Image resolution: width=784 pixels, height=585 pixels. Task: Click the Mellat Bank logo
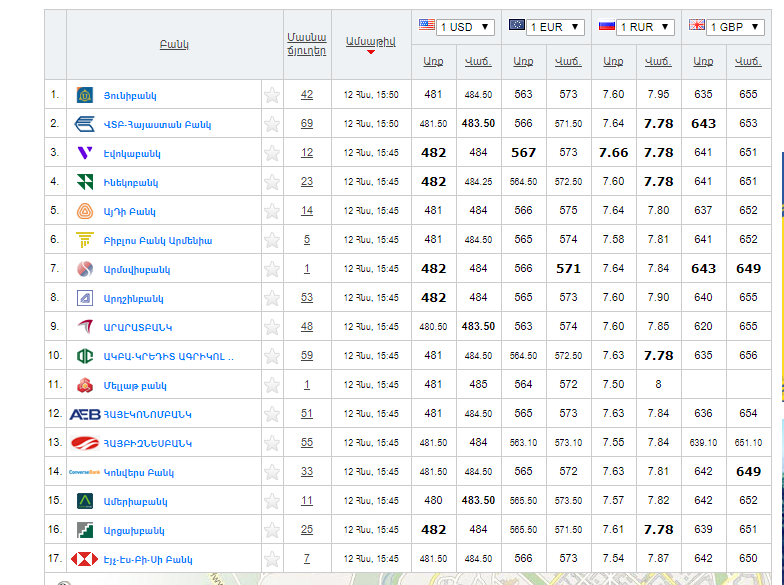tap(84, 385)
